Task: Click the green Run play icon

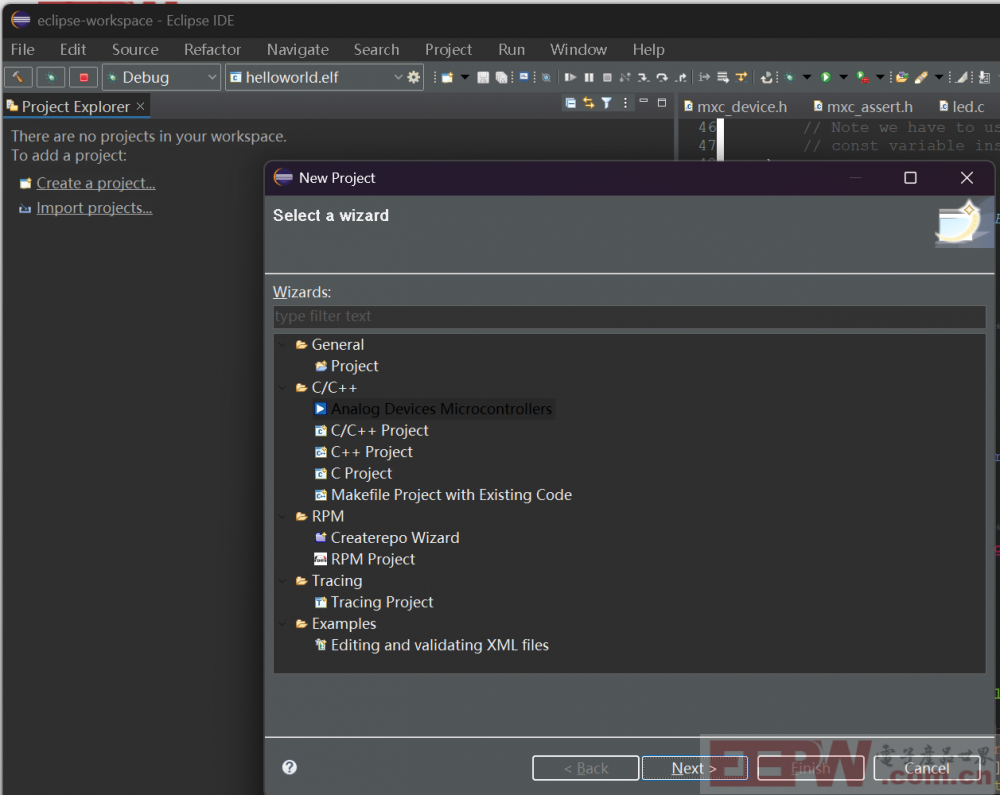Action: (x=826, y=77)
